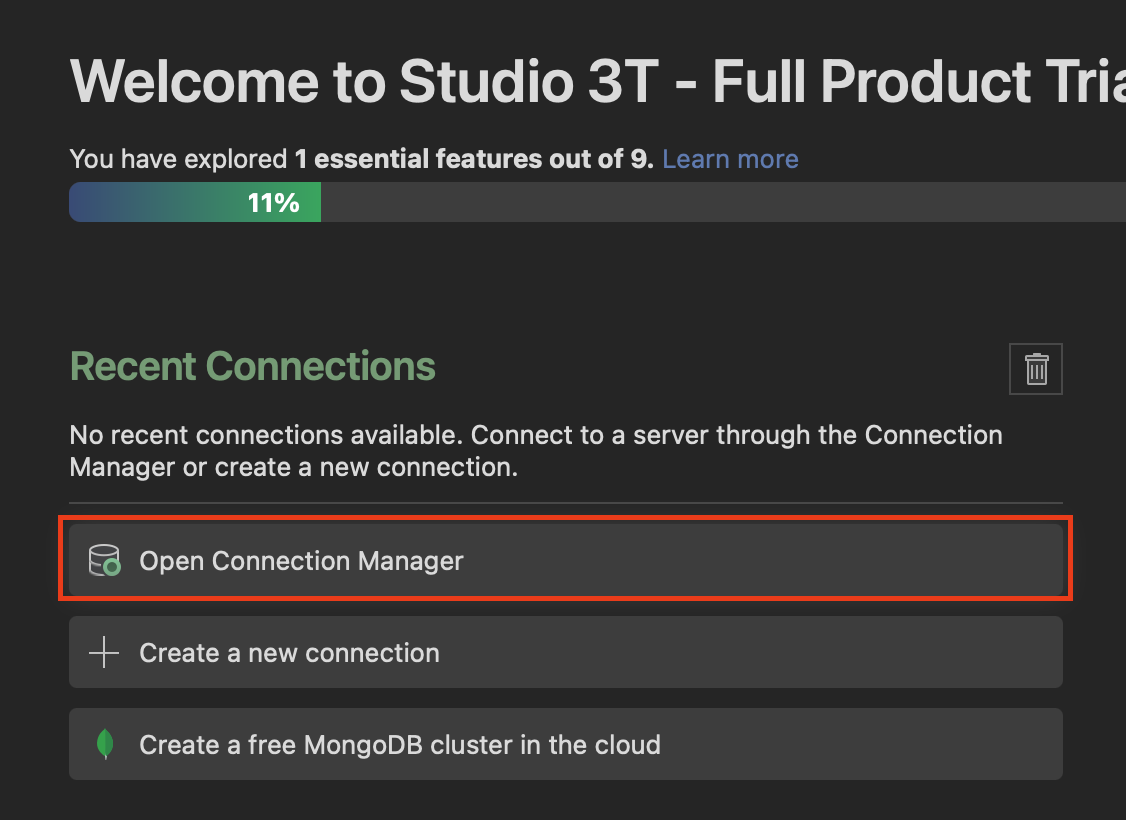
Task: Select the Create a new connection text
Action: tap(289, 653)
